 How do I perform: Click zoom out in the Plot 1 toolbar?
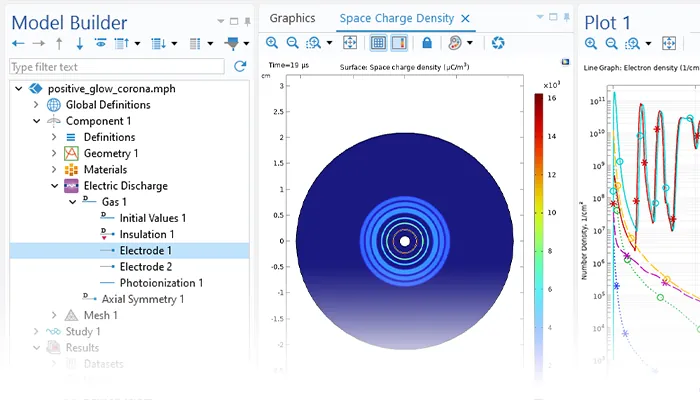(610, 43)
